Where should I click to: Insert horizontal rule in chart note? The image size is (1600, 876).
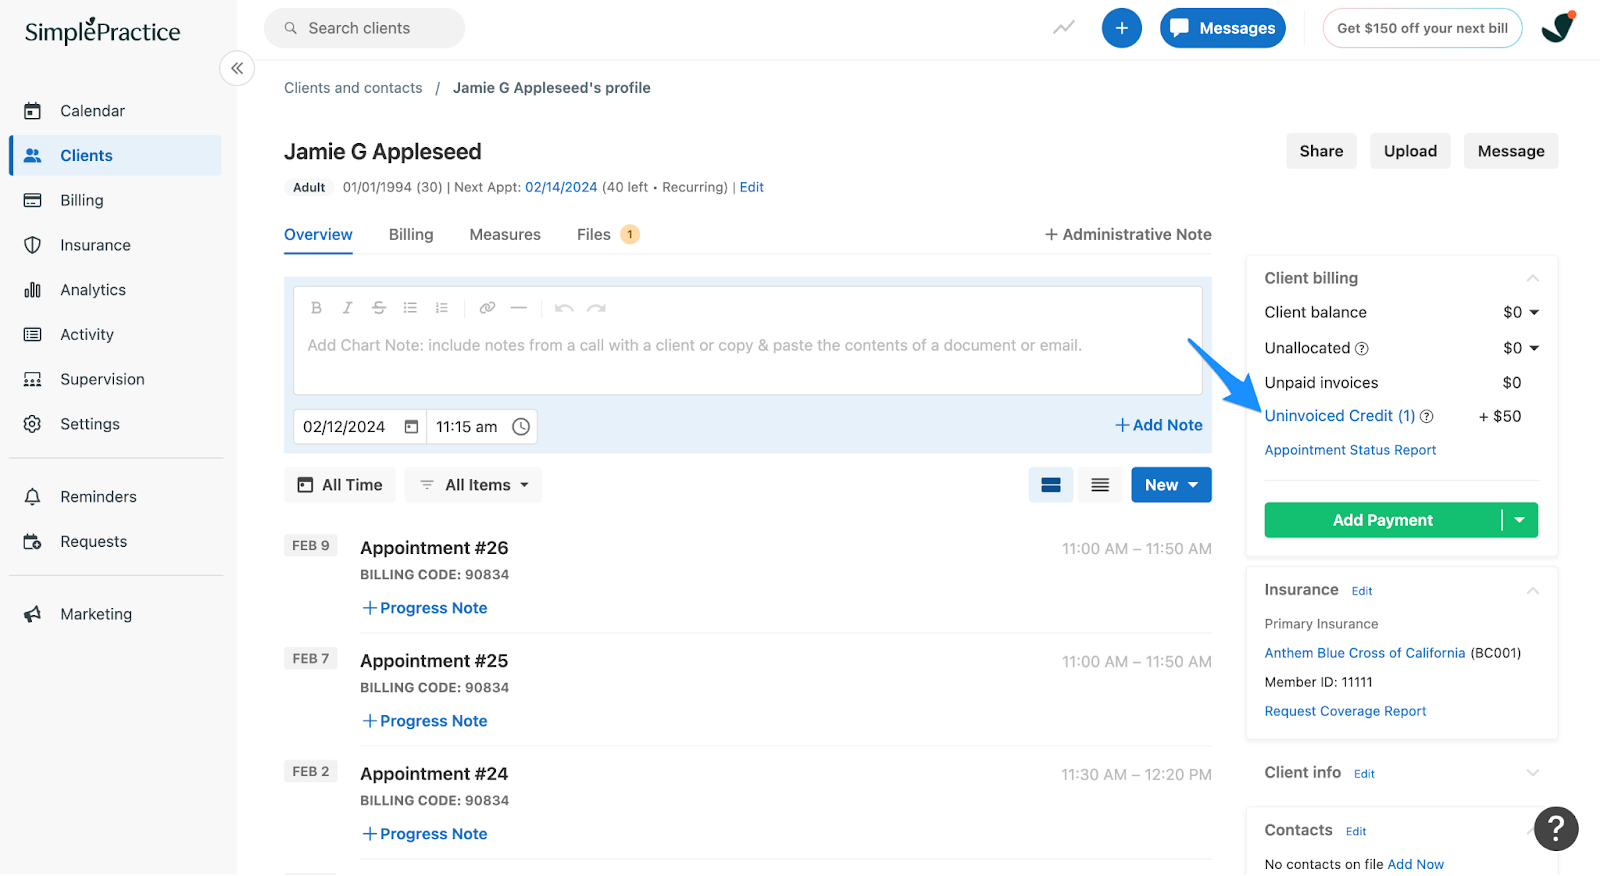click(518, 308)
